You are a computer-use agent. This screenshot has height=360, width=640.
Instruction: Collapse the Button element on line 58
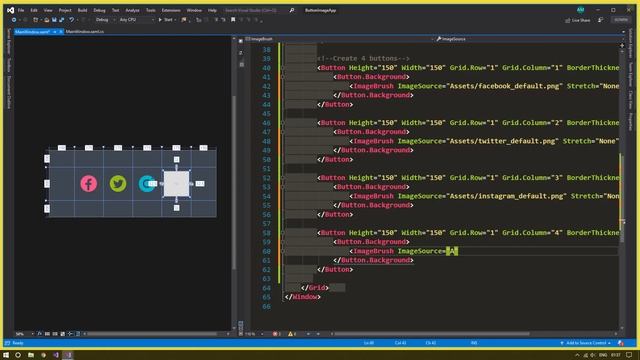pos(282,233)
